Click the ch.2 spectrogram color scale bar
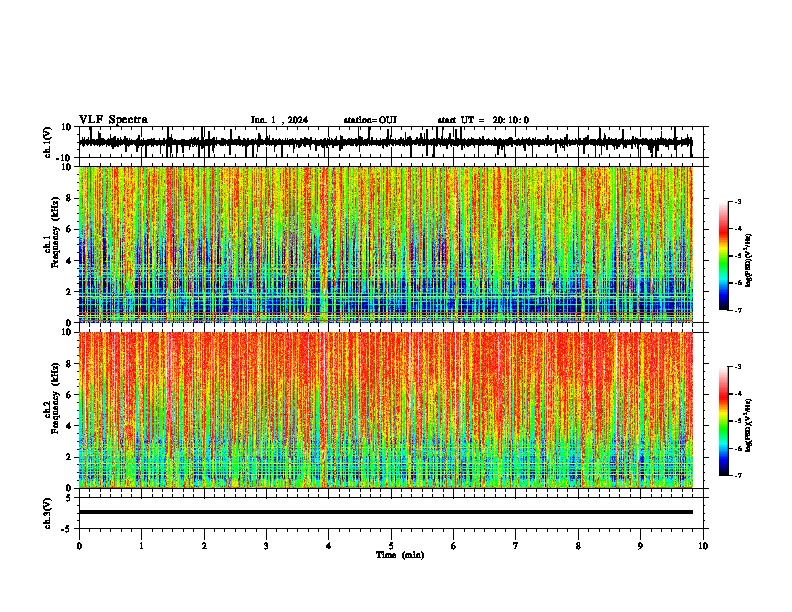The image size is (792, 612). click(x=724, y=421)
